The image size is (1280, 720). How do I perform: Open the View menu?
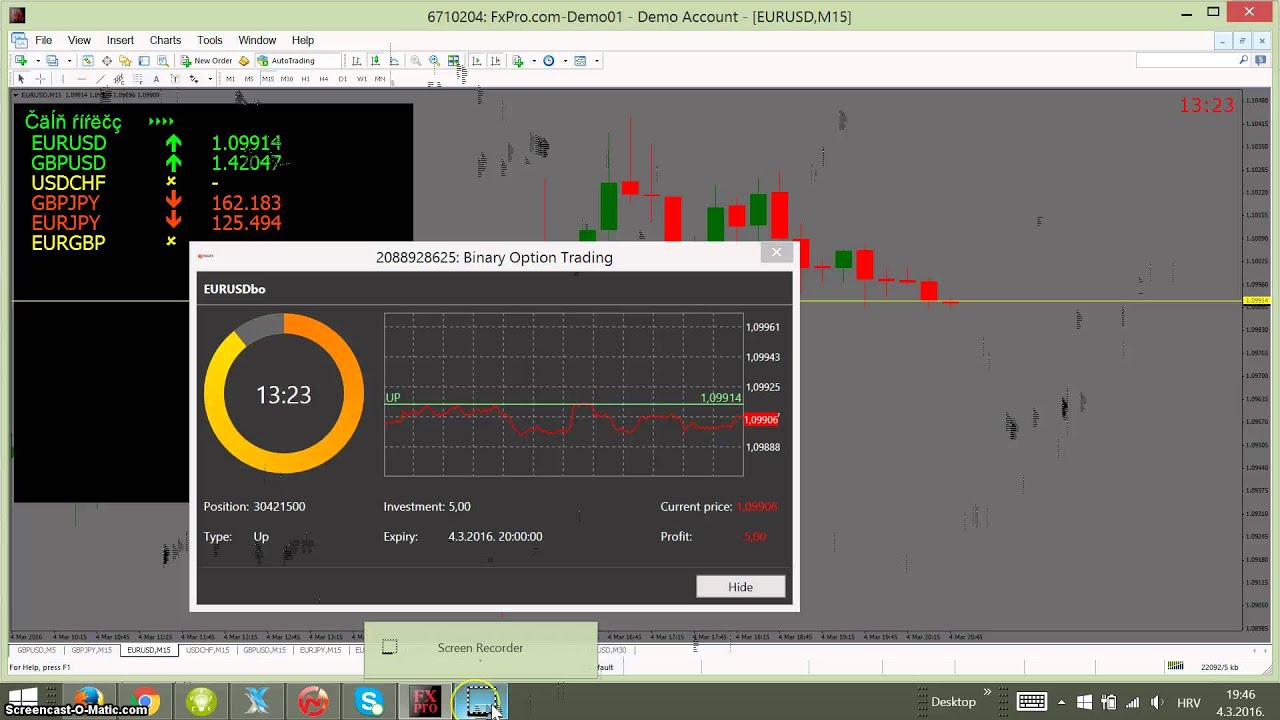point(79,40)
